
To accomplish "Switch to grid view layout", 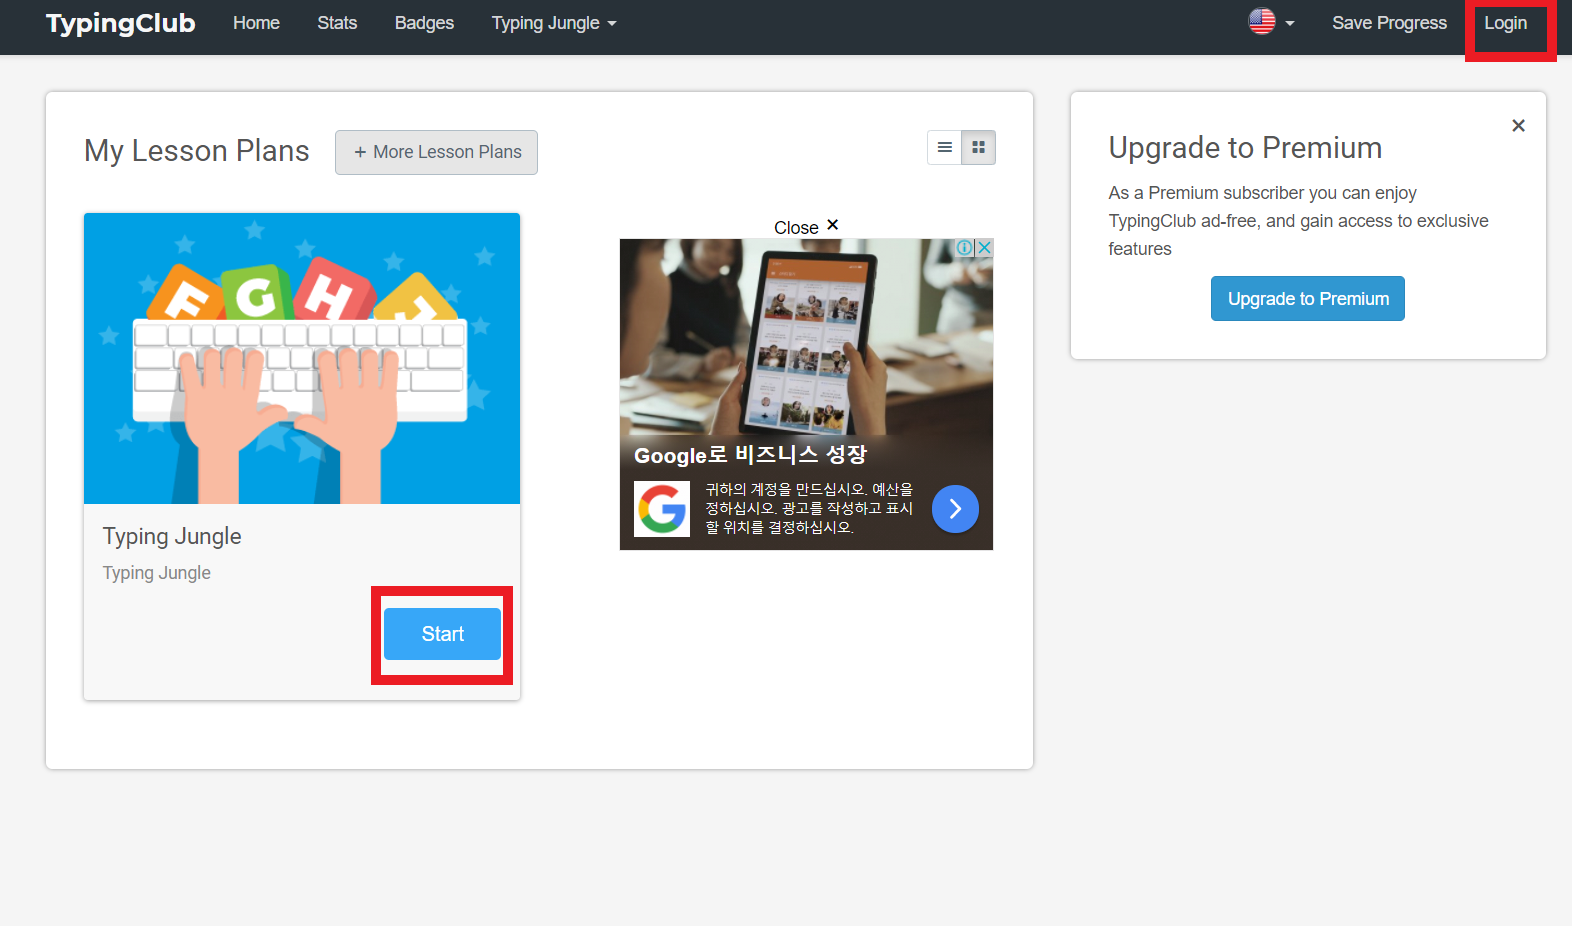I will coord(979,148).
